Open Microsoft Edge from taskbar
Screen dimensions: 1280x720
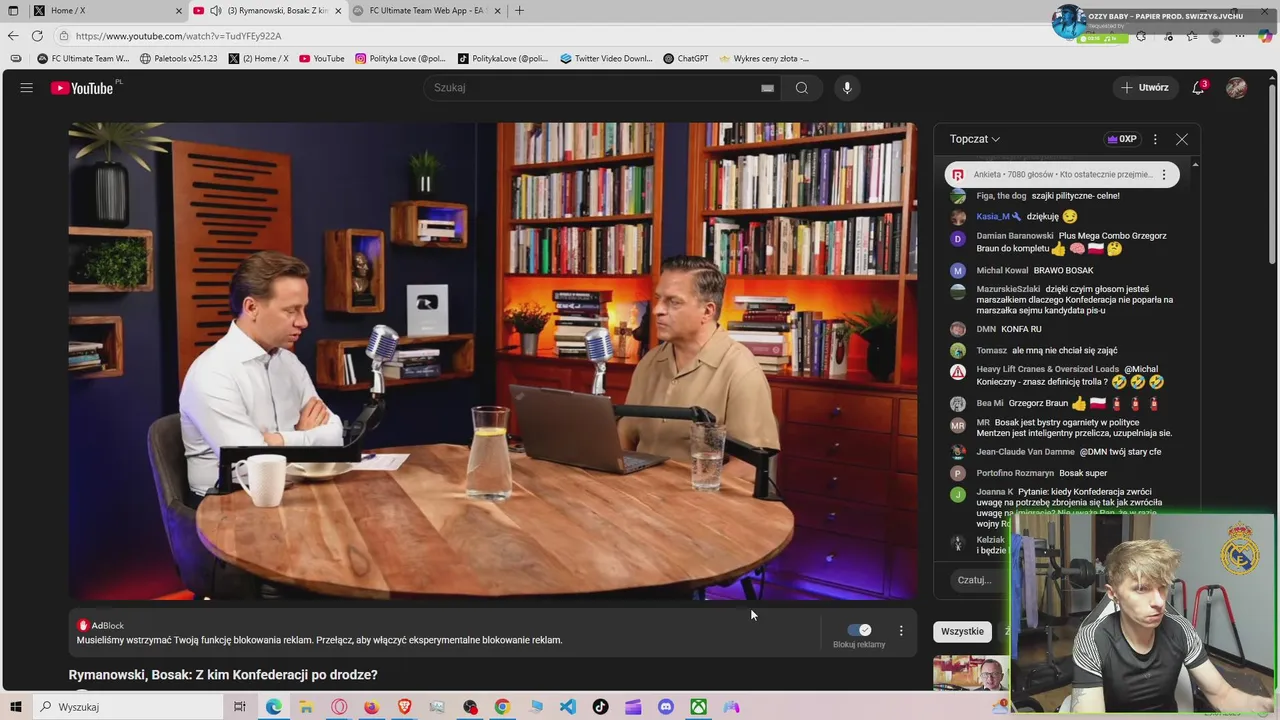273,707
